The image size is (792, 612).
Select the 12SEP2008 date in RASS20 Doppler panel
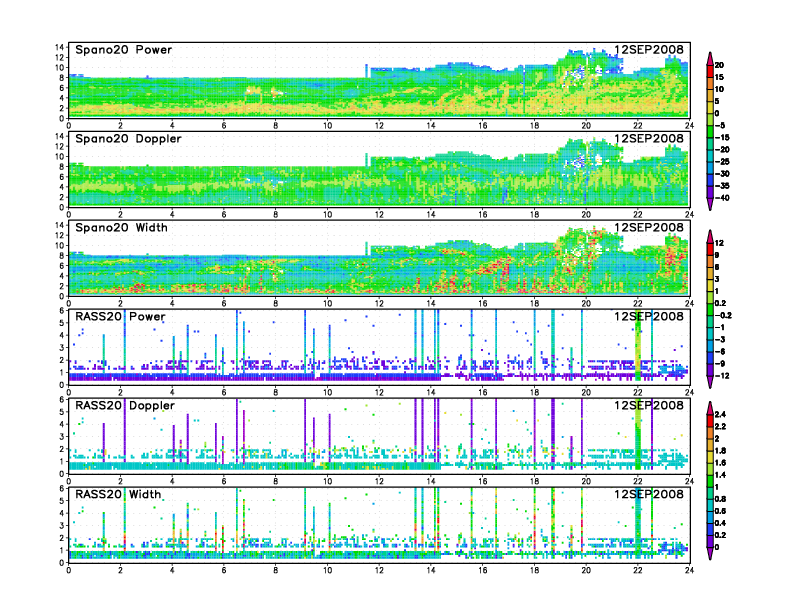(x=649, y=405)
